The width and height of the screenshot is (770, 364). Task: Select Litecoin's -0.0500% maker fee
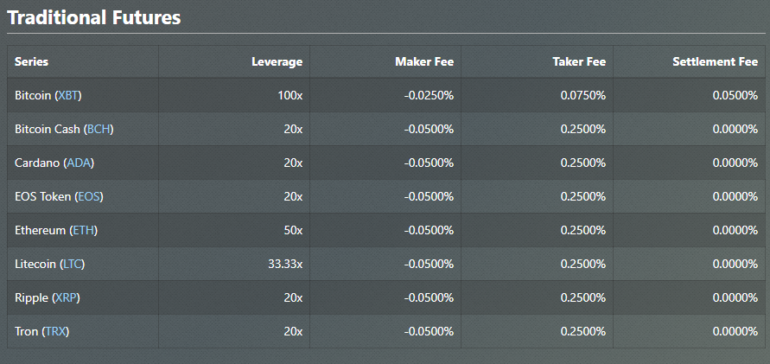(x=429, y=264)
